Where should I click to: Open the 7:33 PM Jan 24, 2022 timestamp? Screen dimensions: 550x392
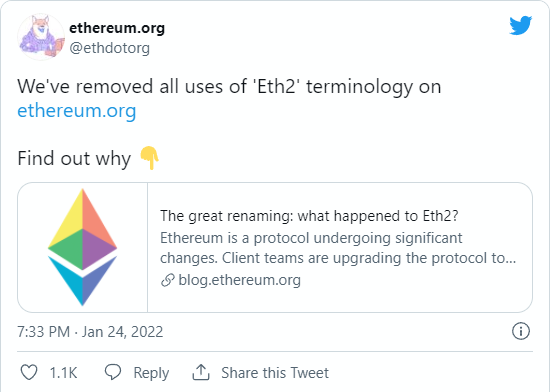tap(90, 332)
